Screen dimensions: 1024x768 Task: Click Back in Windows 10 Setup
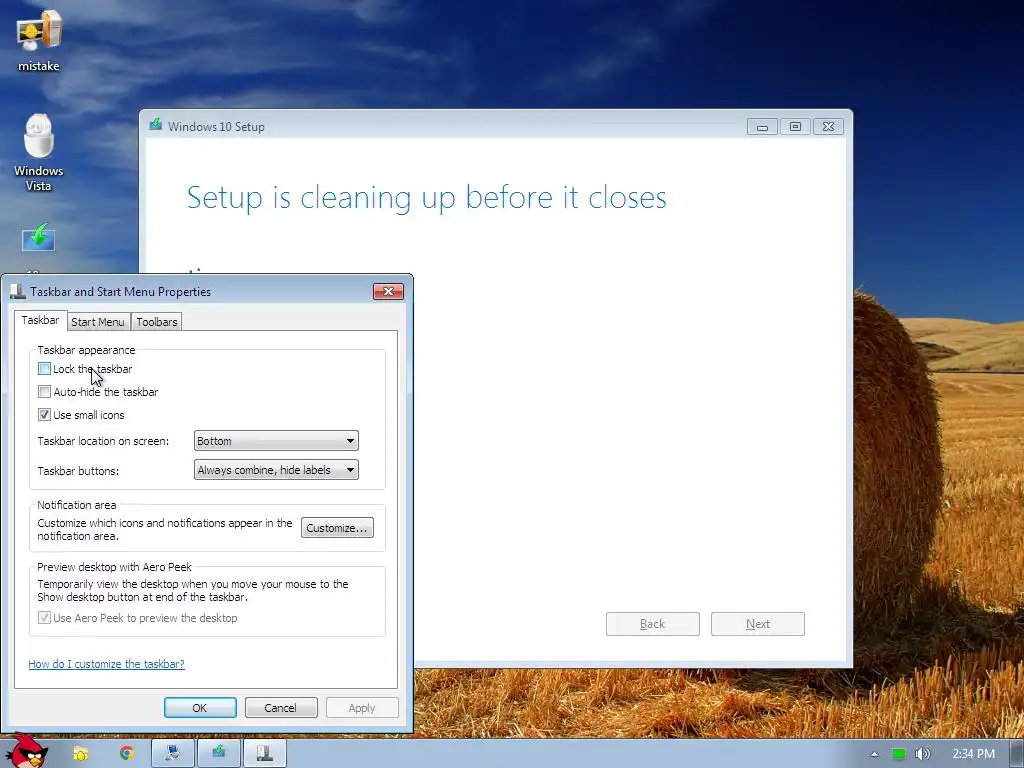click(x=652, y=624)
